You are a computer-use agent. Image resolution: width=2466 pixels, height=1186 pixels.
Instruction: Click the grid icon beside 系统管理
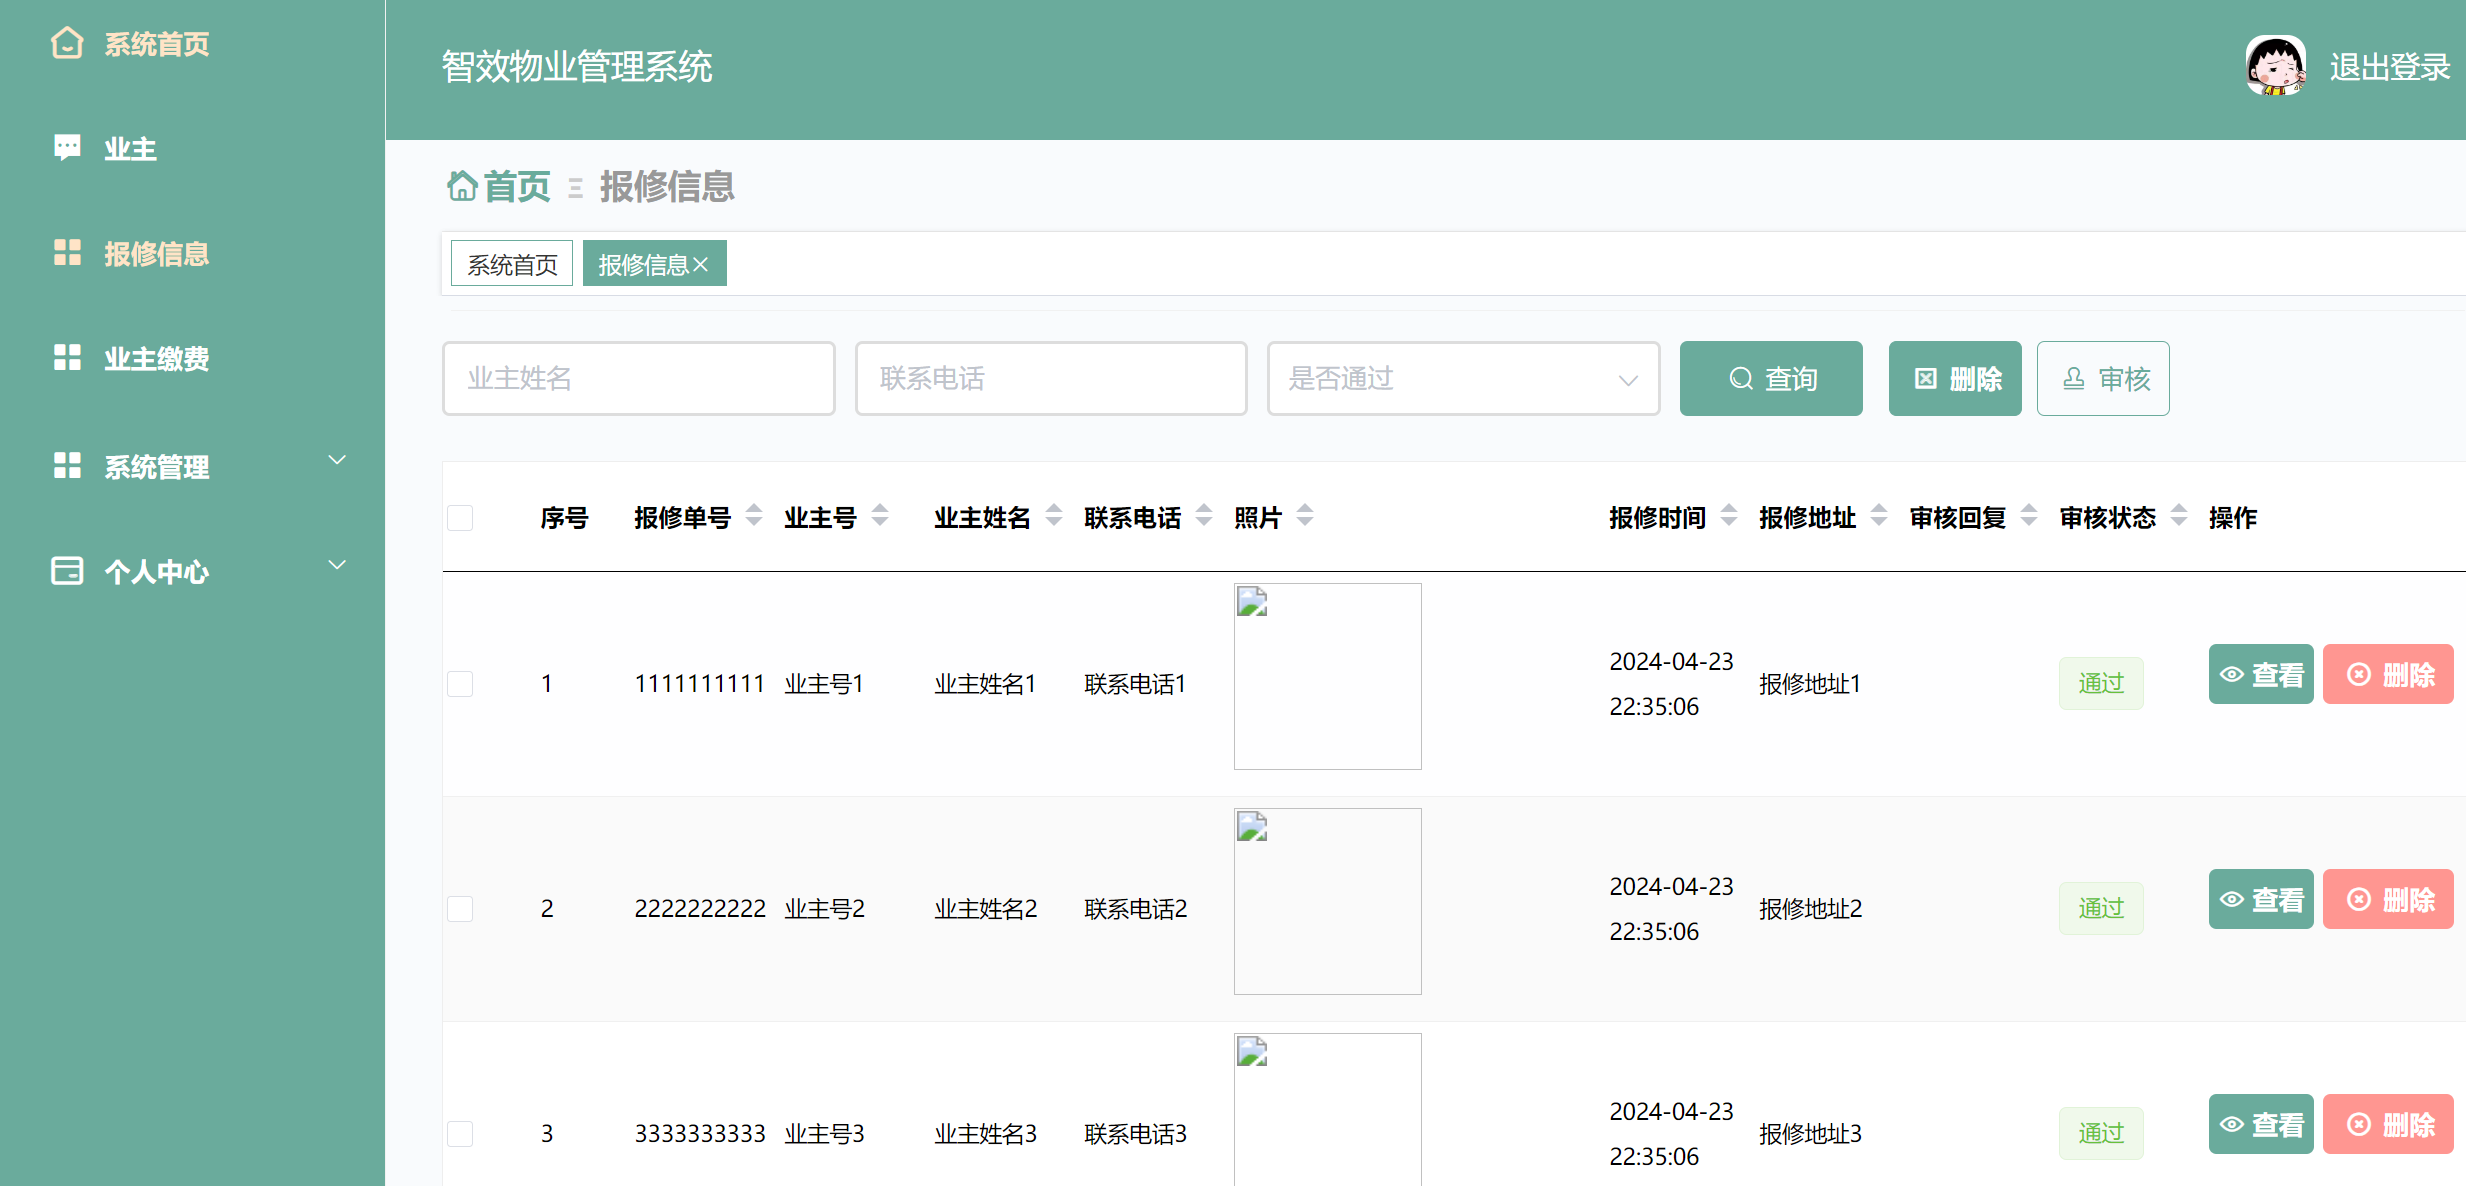click(x=67, y=465)
